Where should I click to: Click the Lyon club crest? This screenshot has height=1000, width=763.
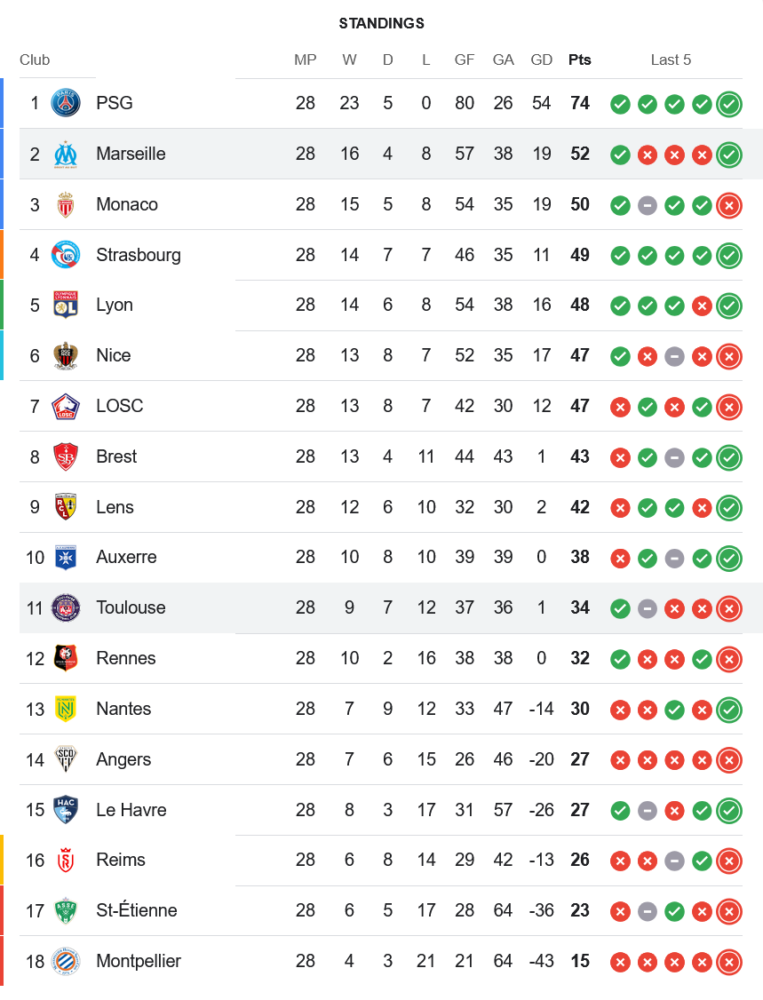click(x=66, y=305)
